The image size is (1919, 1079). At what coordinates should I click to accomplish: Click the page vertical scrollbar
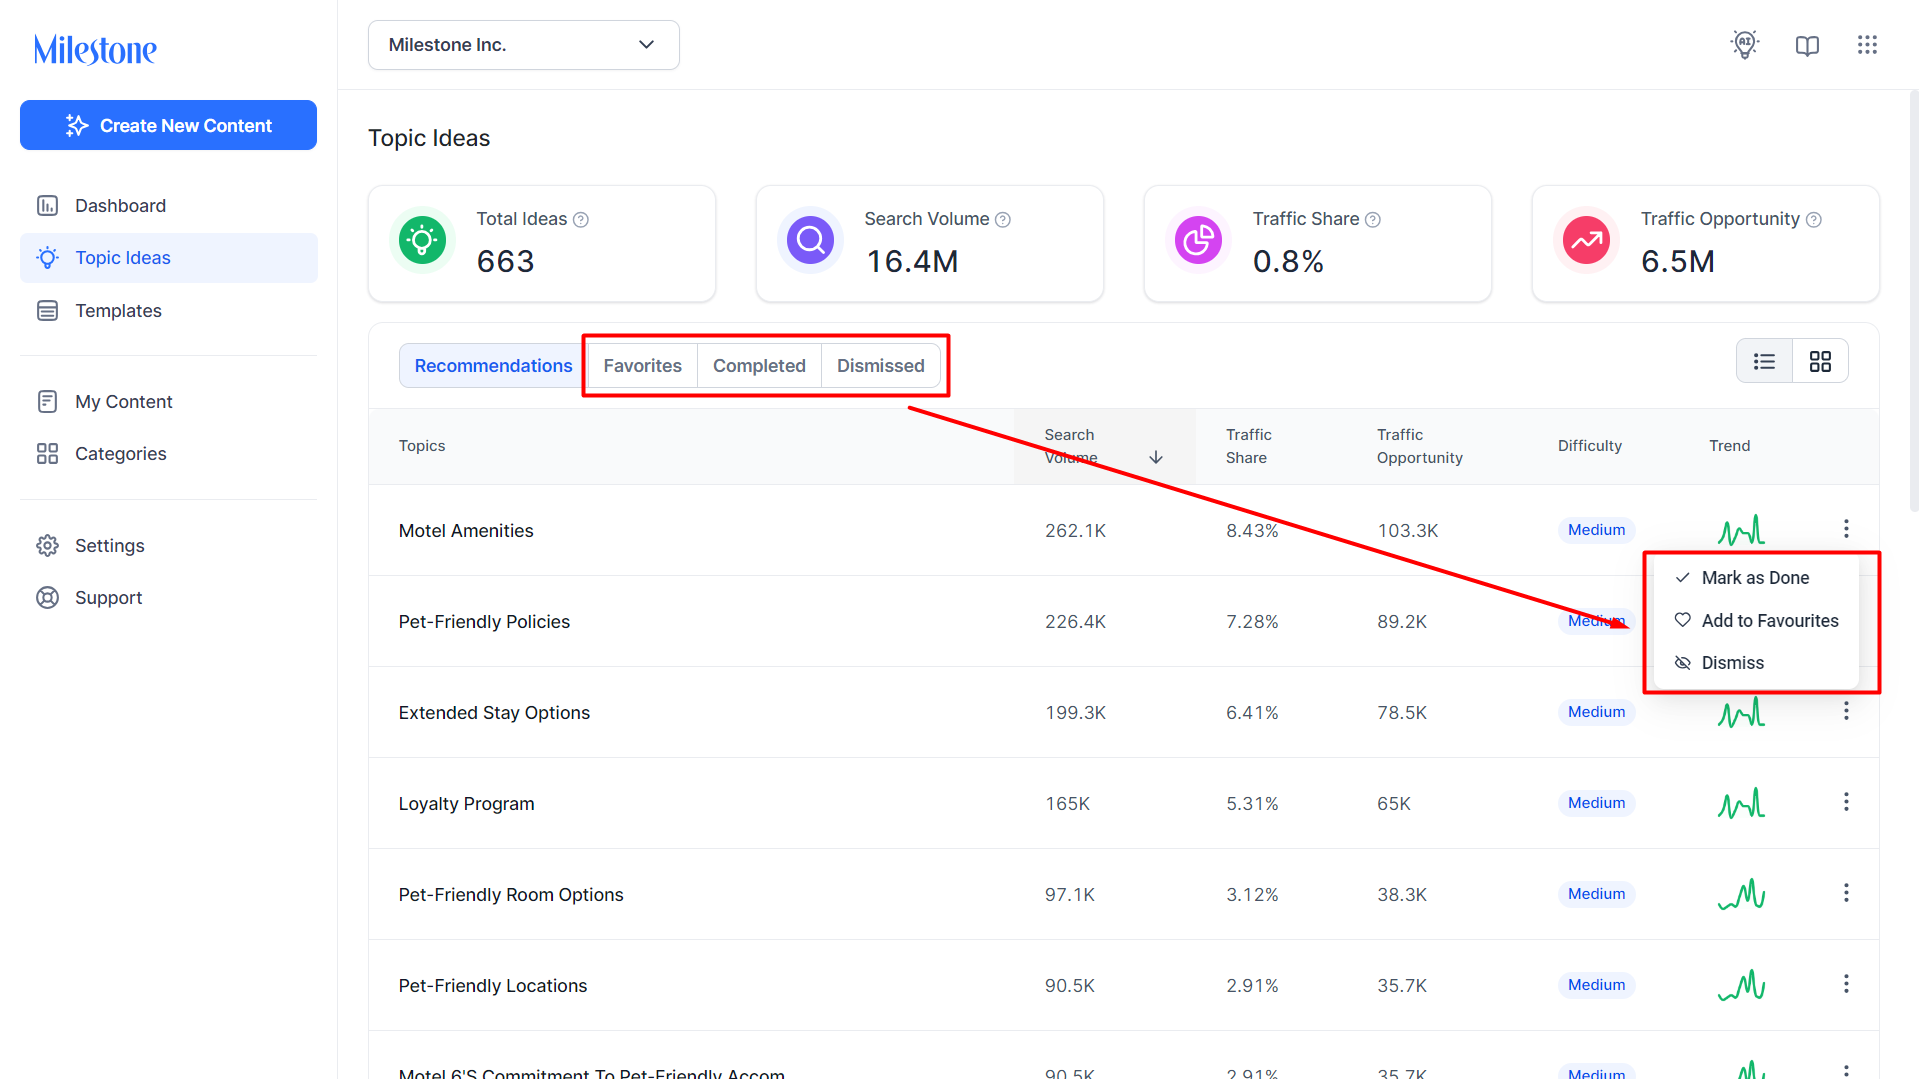[1914, 300]
